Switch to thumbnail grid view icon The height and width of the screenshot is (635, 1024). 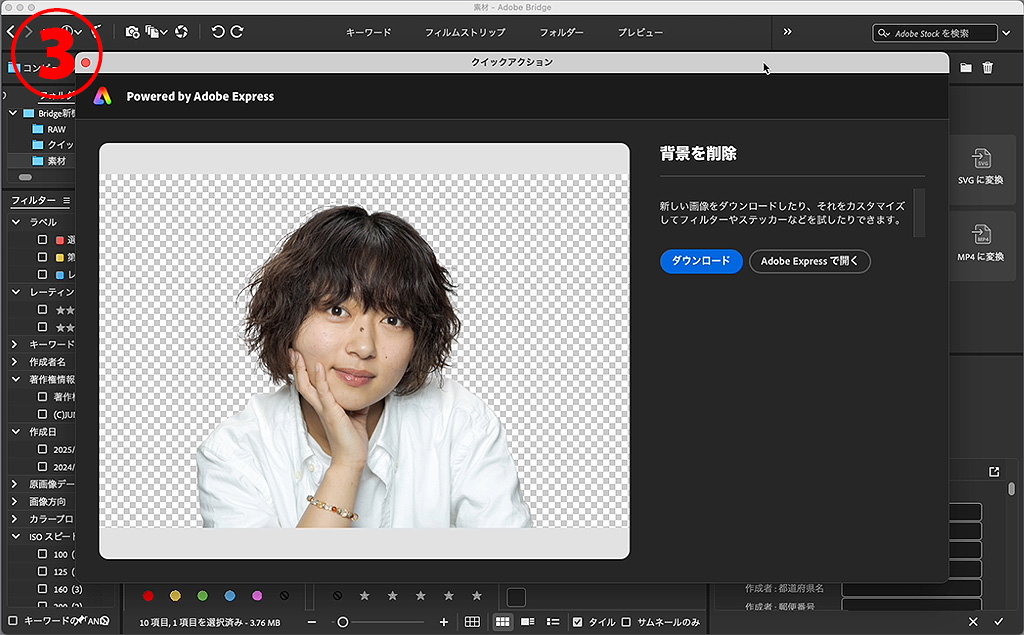click(503, 622)
